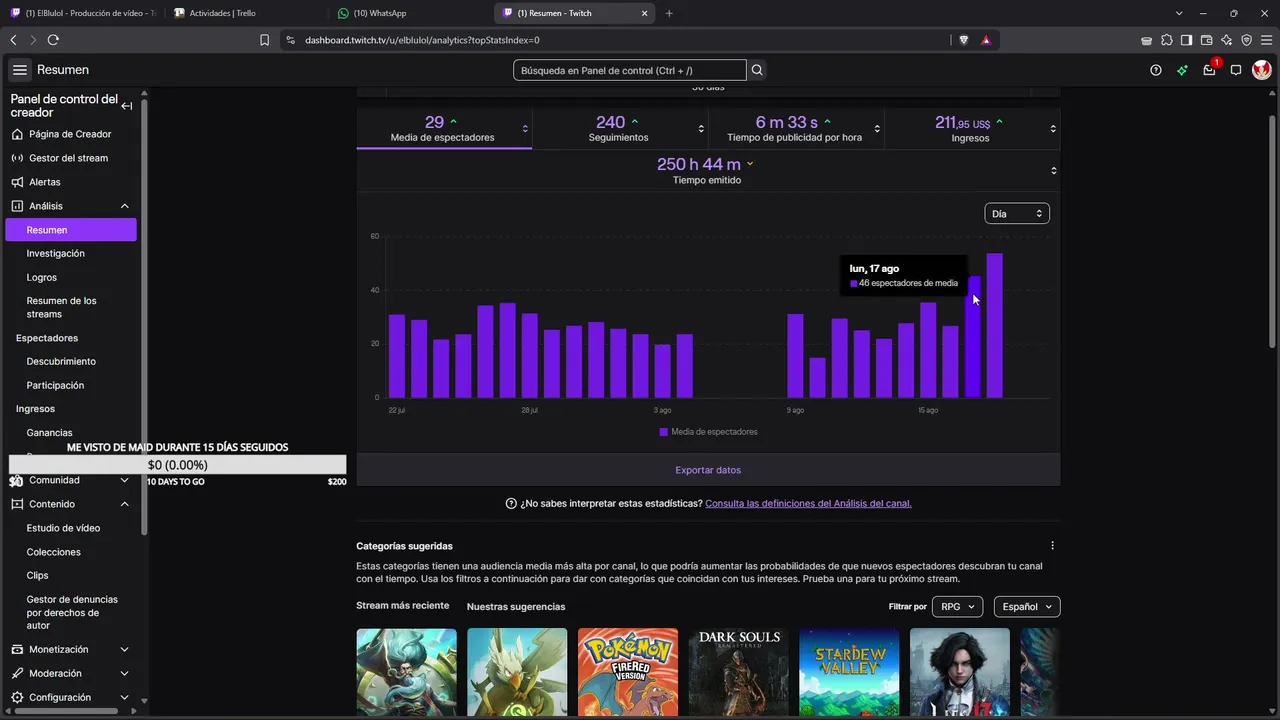The height and width of the screenshot is (720, 1280).
Task: Click Exportar datos button
Action: point(708,470)
